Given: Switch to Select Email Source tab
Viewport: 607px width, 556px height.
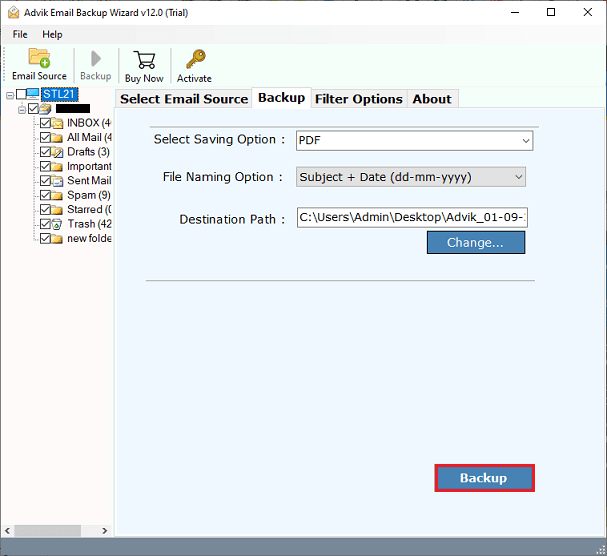Looking at the screenshot, I should coord(184,99).
